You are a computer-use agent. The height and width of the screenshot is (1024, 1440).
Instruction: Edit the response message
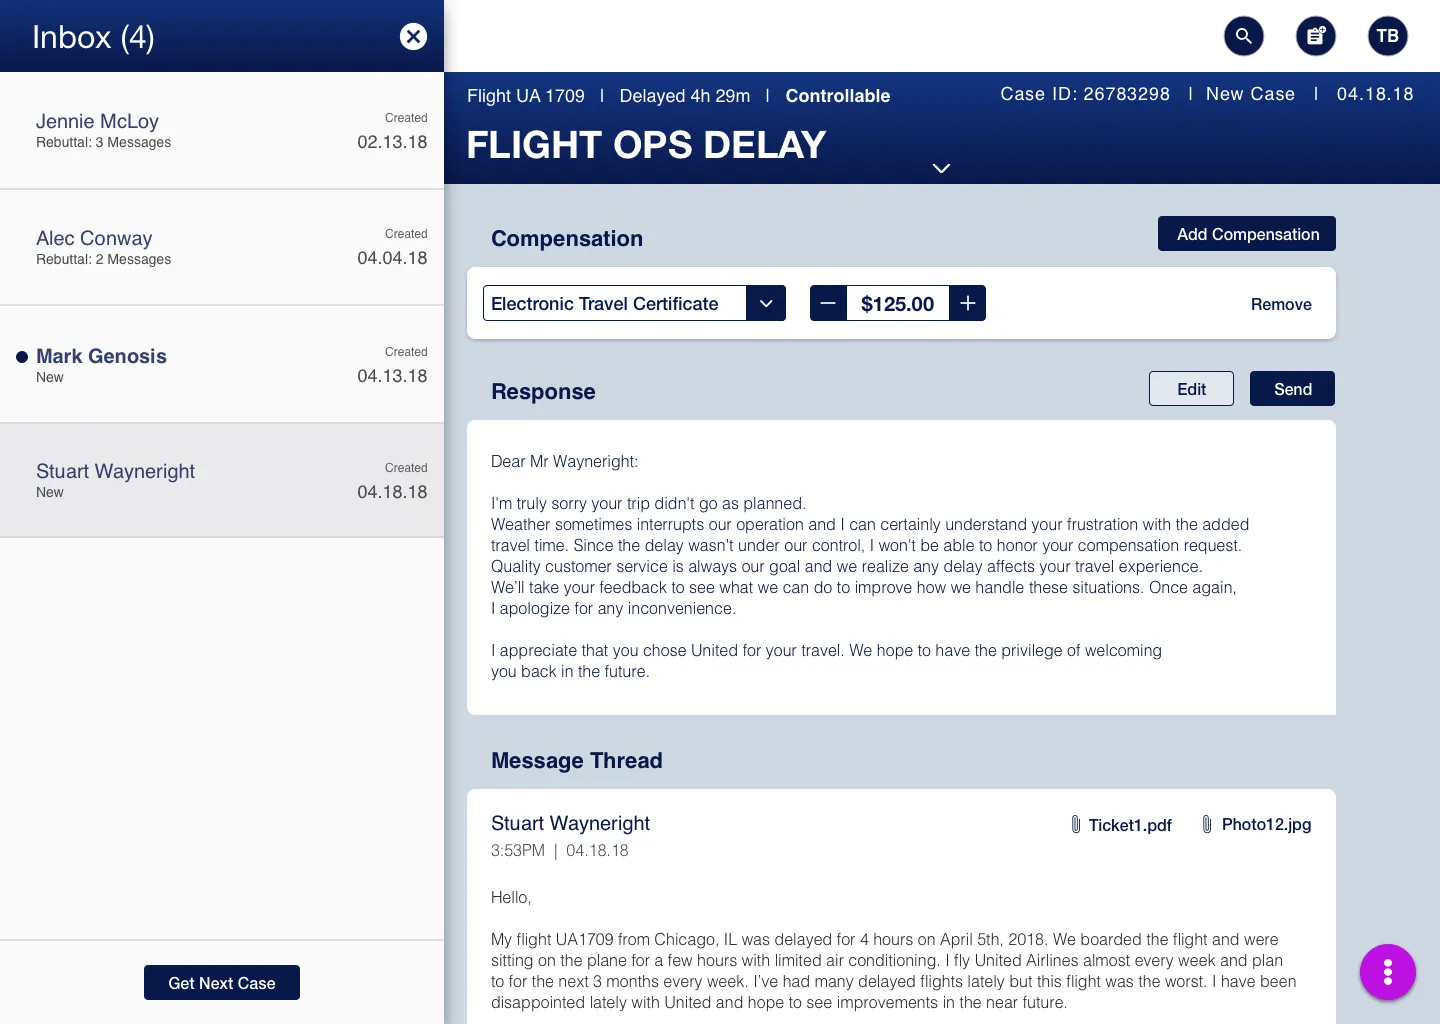[1191, 388]
